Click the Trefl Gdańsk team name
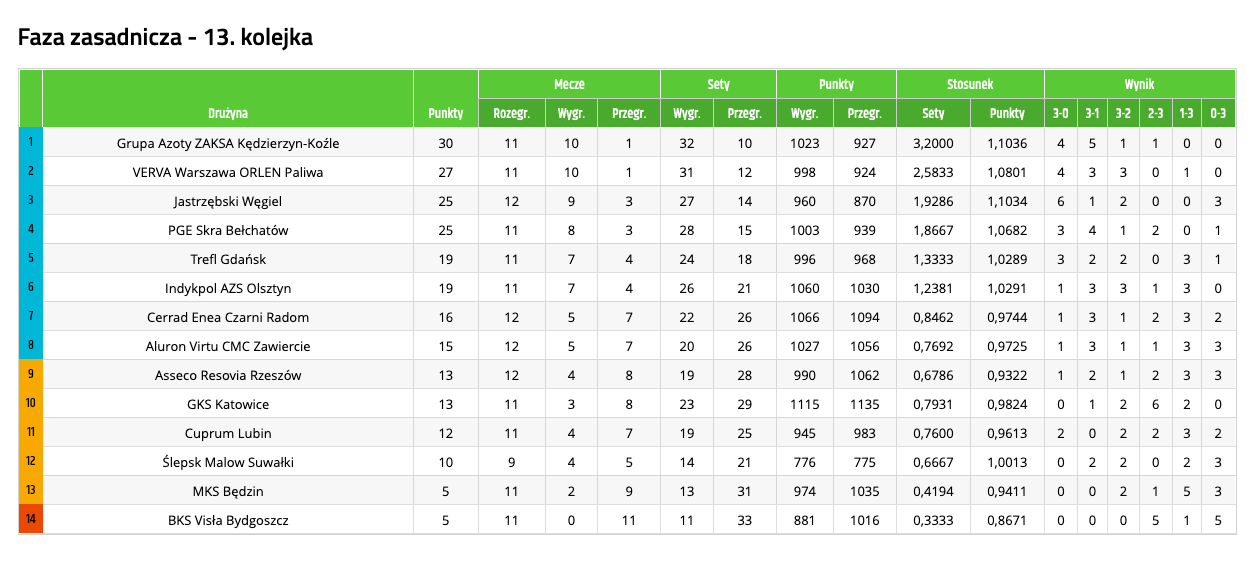This screenshot has width=1255, height=570. (x=228, y=259)
